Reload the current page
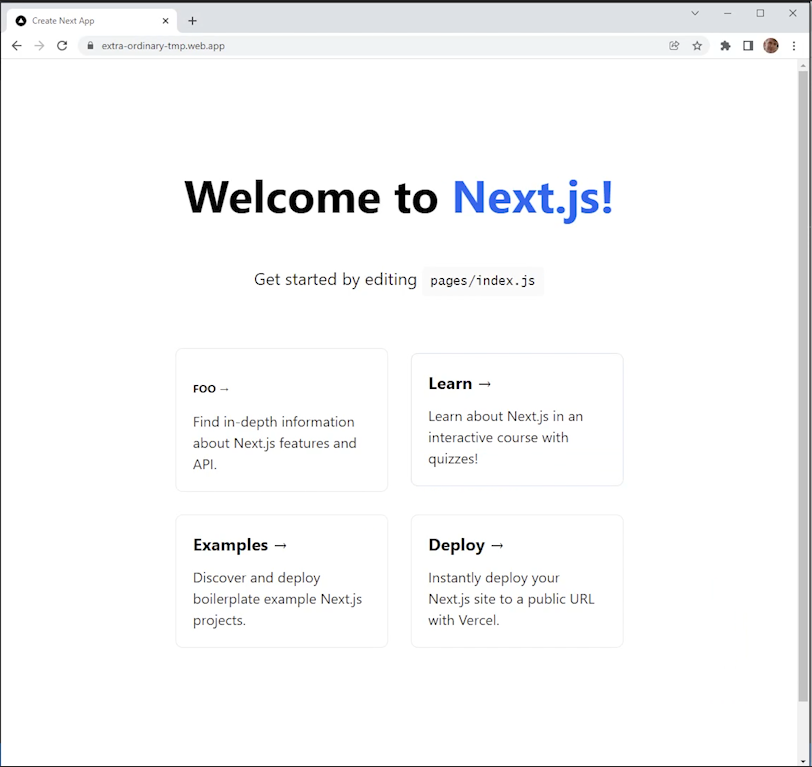812x767 pixels. (x=62, y=45)
